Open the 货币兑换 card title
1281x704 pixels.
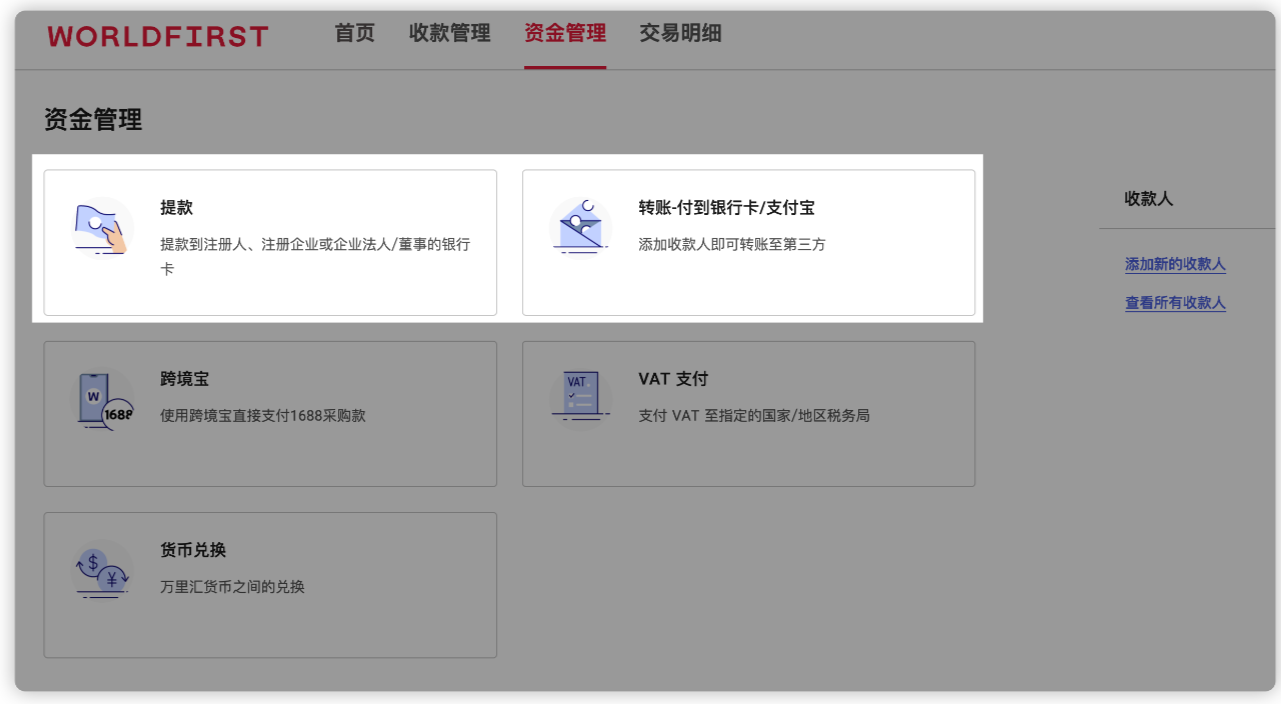click(193, 551)
